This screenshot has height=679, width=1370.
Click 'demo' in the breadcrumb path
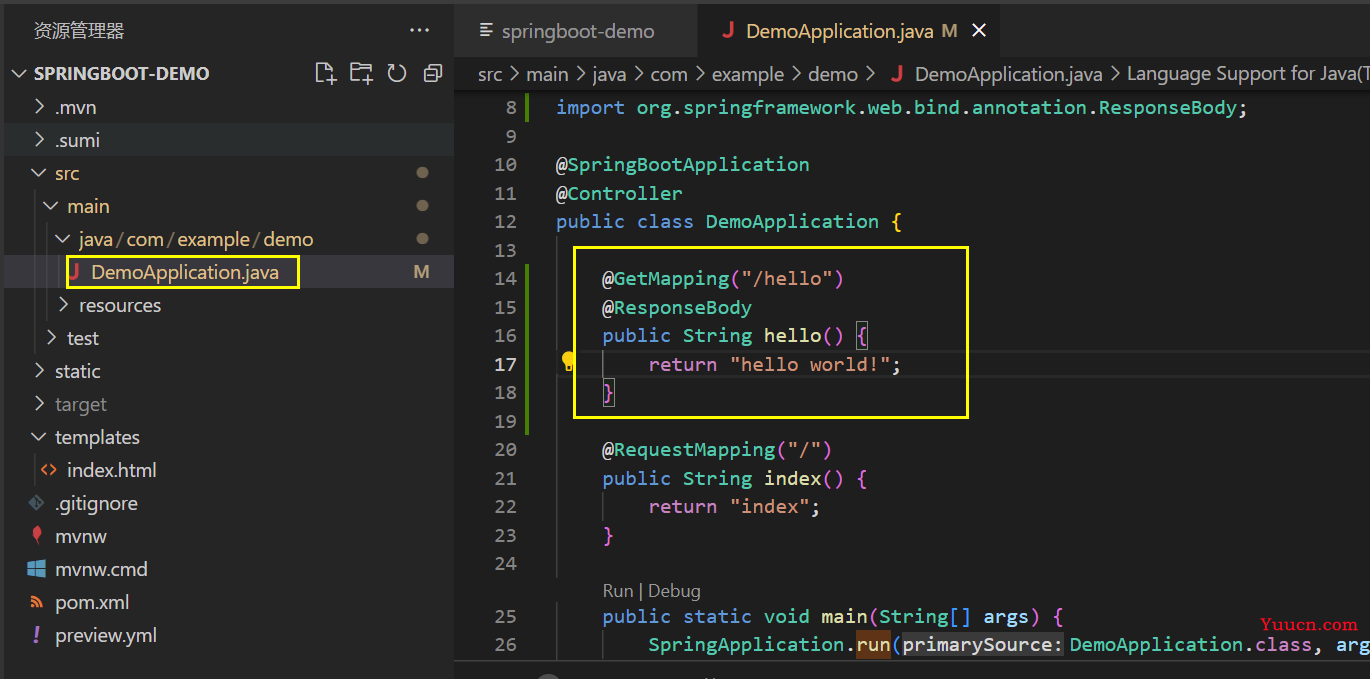833,74
